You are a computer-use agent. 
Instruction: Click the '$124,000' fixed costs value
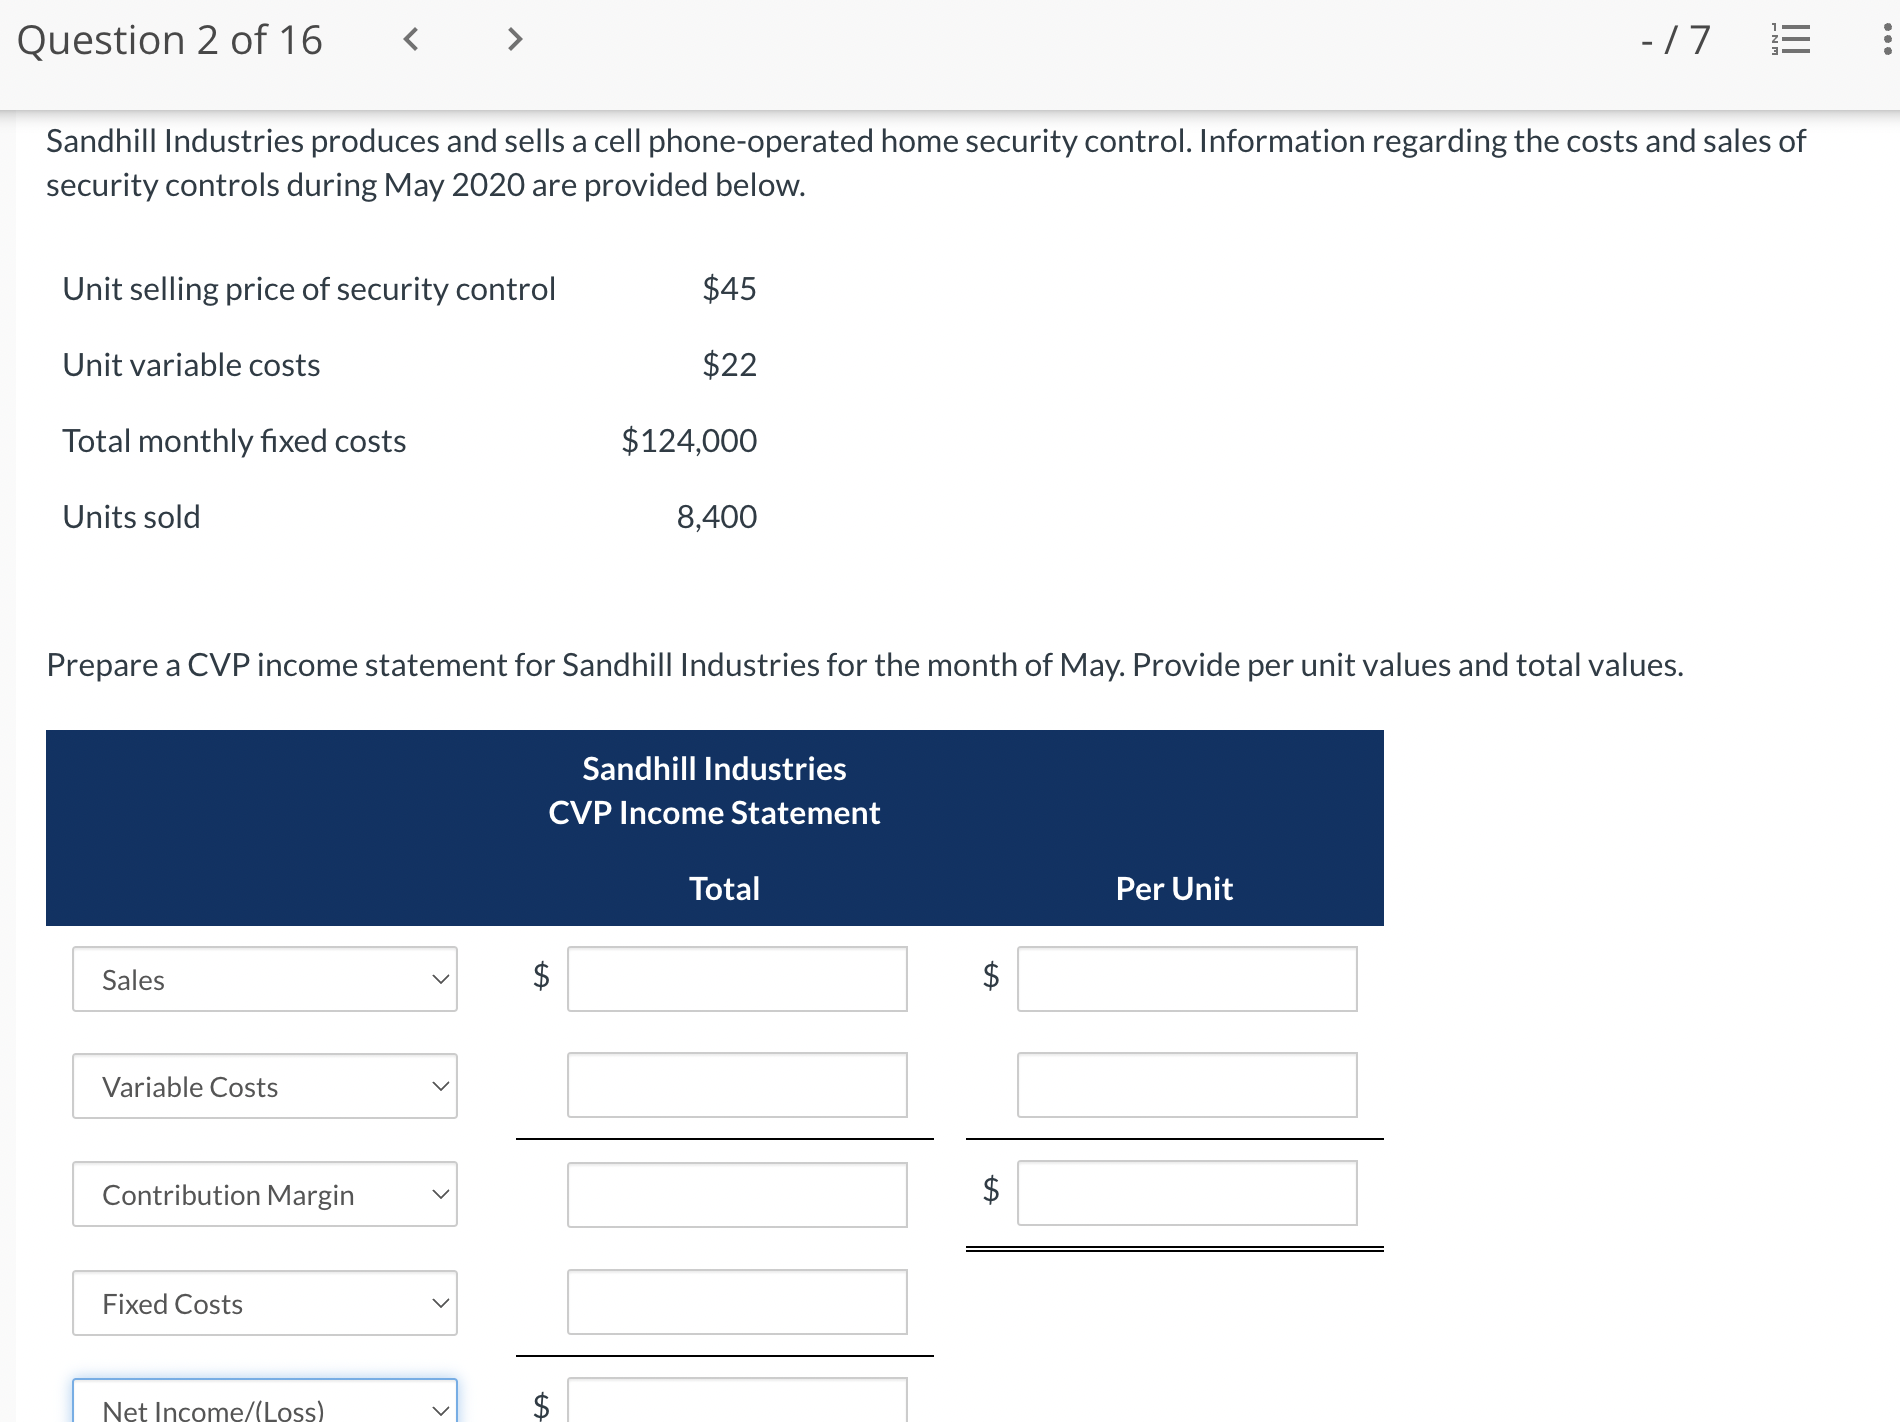(689, 441)
